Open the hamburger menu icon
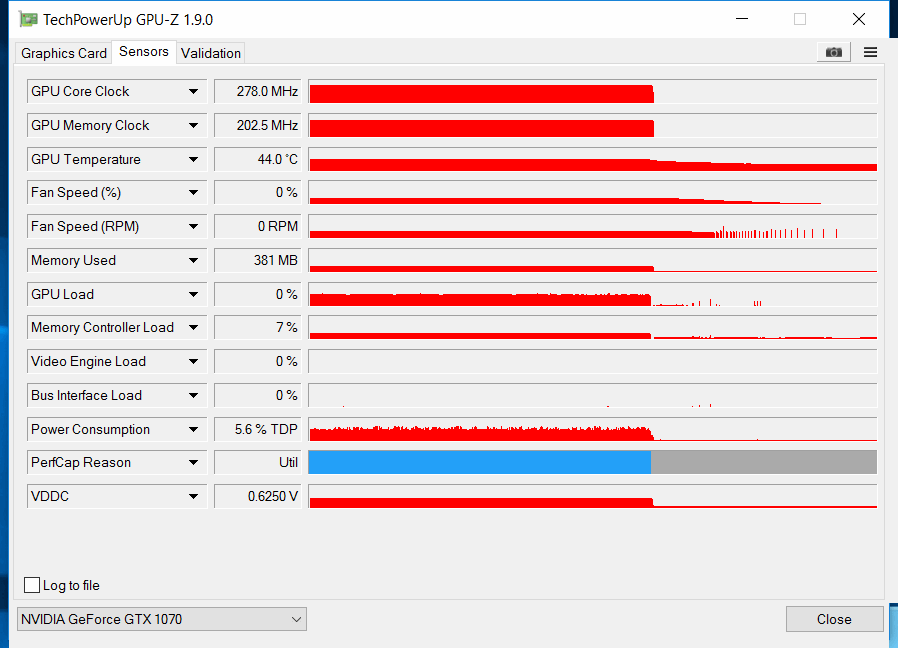The image size is (898, 648). [x=871, y=52]
